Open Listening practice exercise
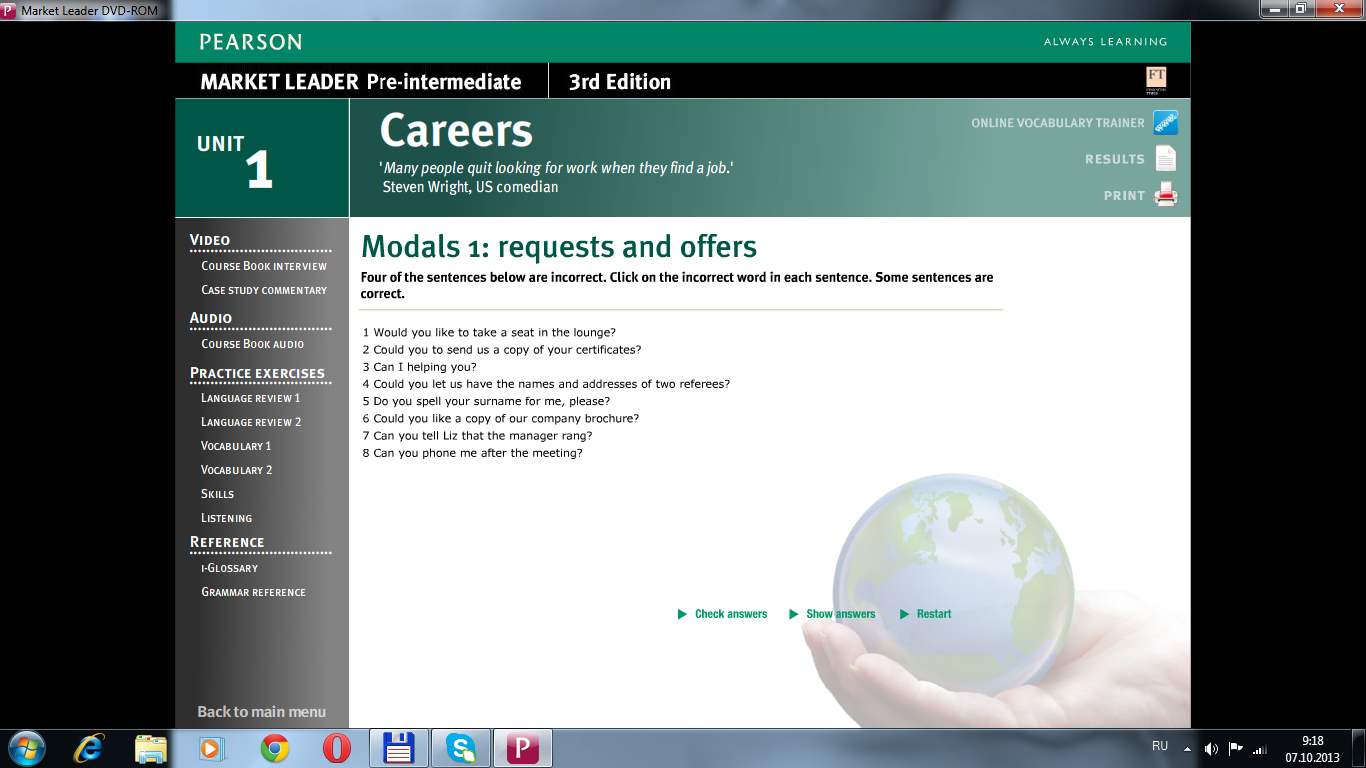Screen dimensions: 1366x768 [x=226, y=518]
